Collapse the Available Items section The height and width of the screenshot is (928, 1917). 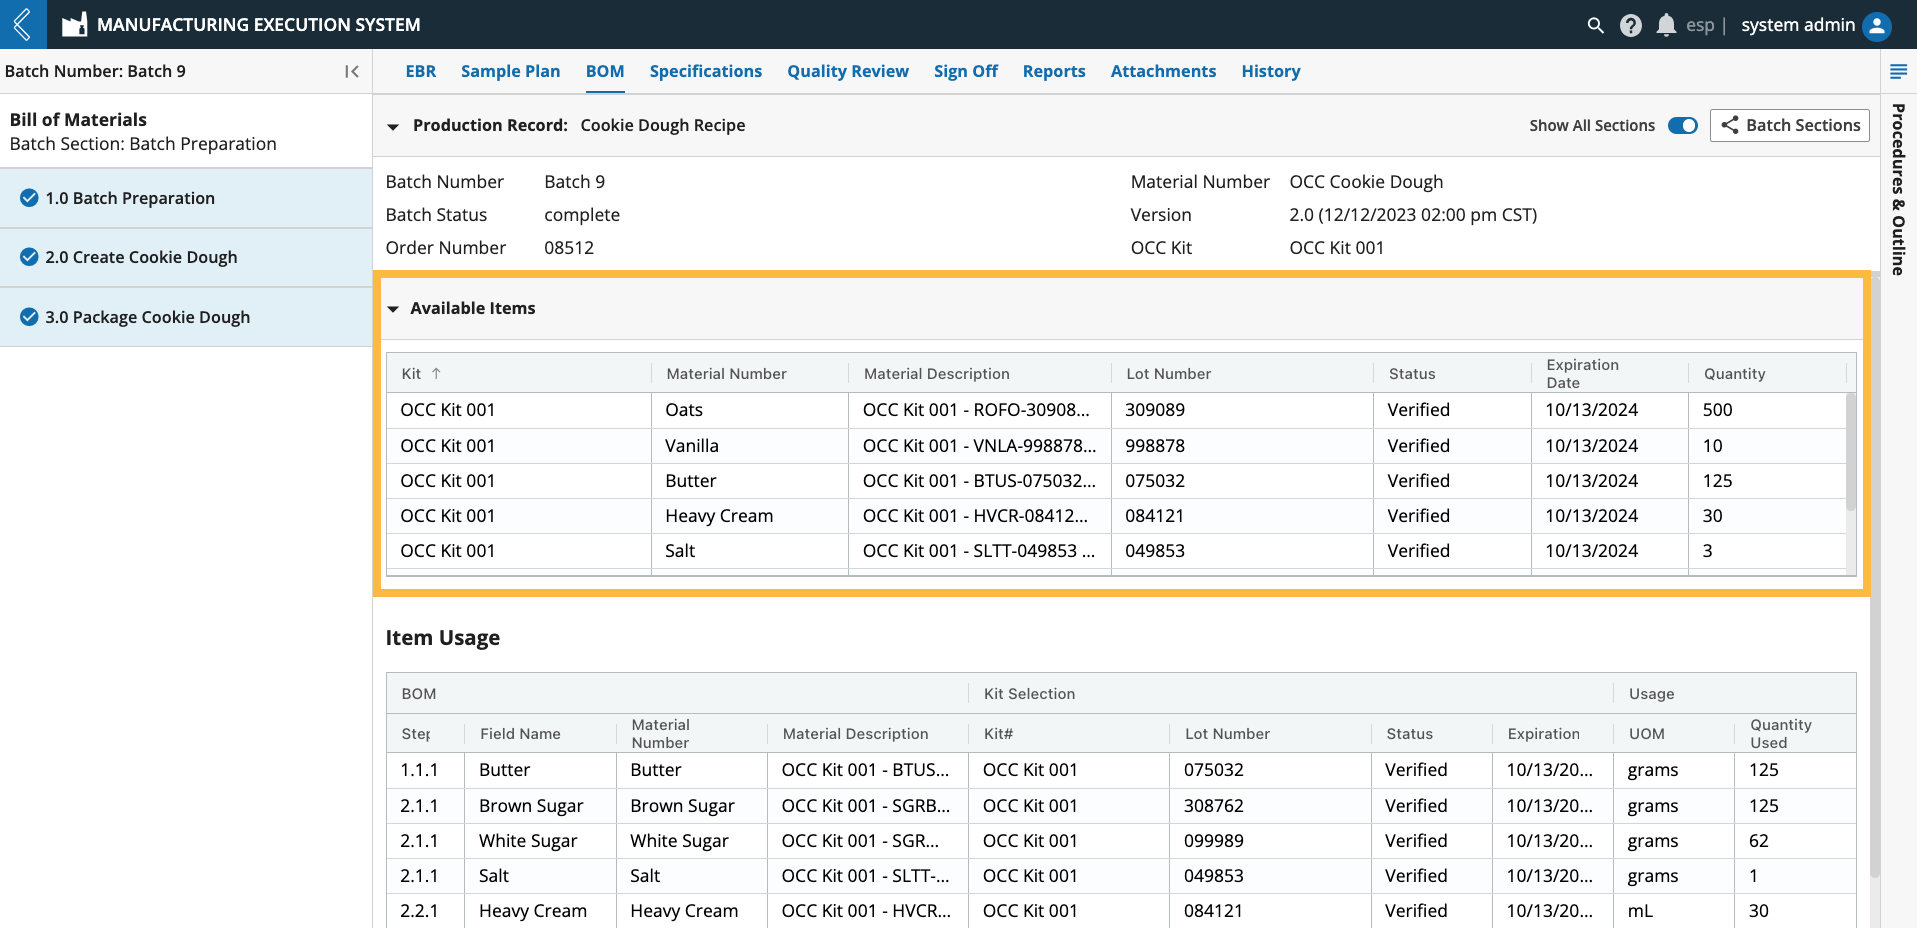pyautogui.click(x=393, y=309)
